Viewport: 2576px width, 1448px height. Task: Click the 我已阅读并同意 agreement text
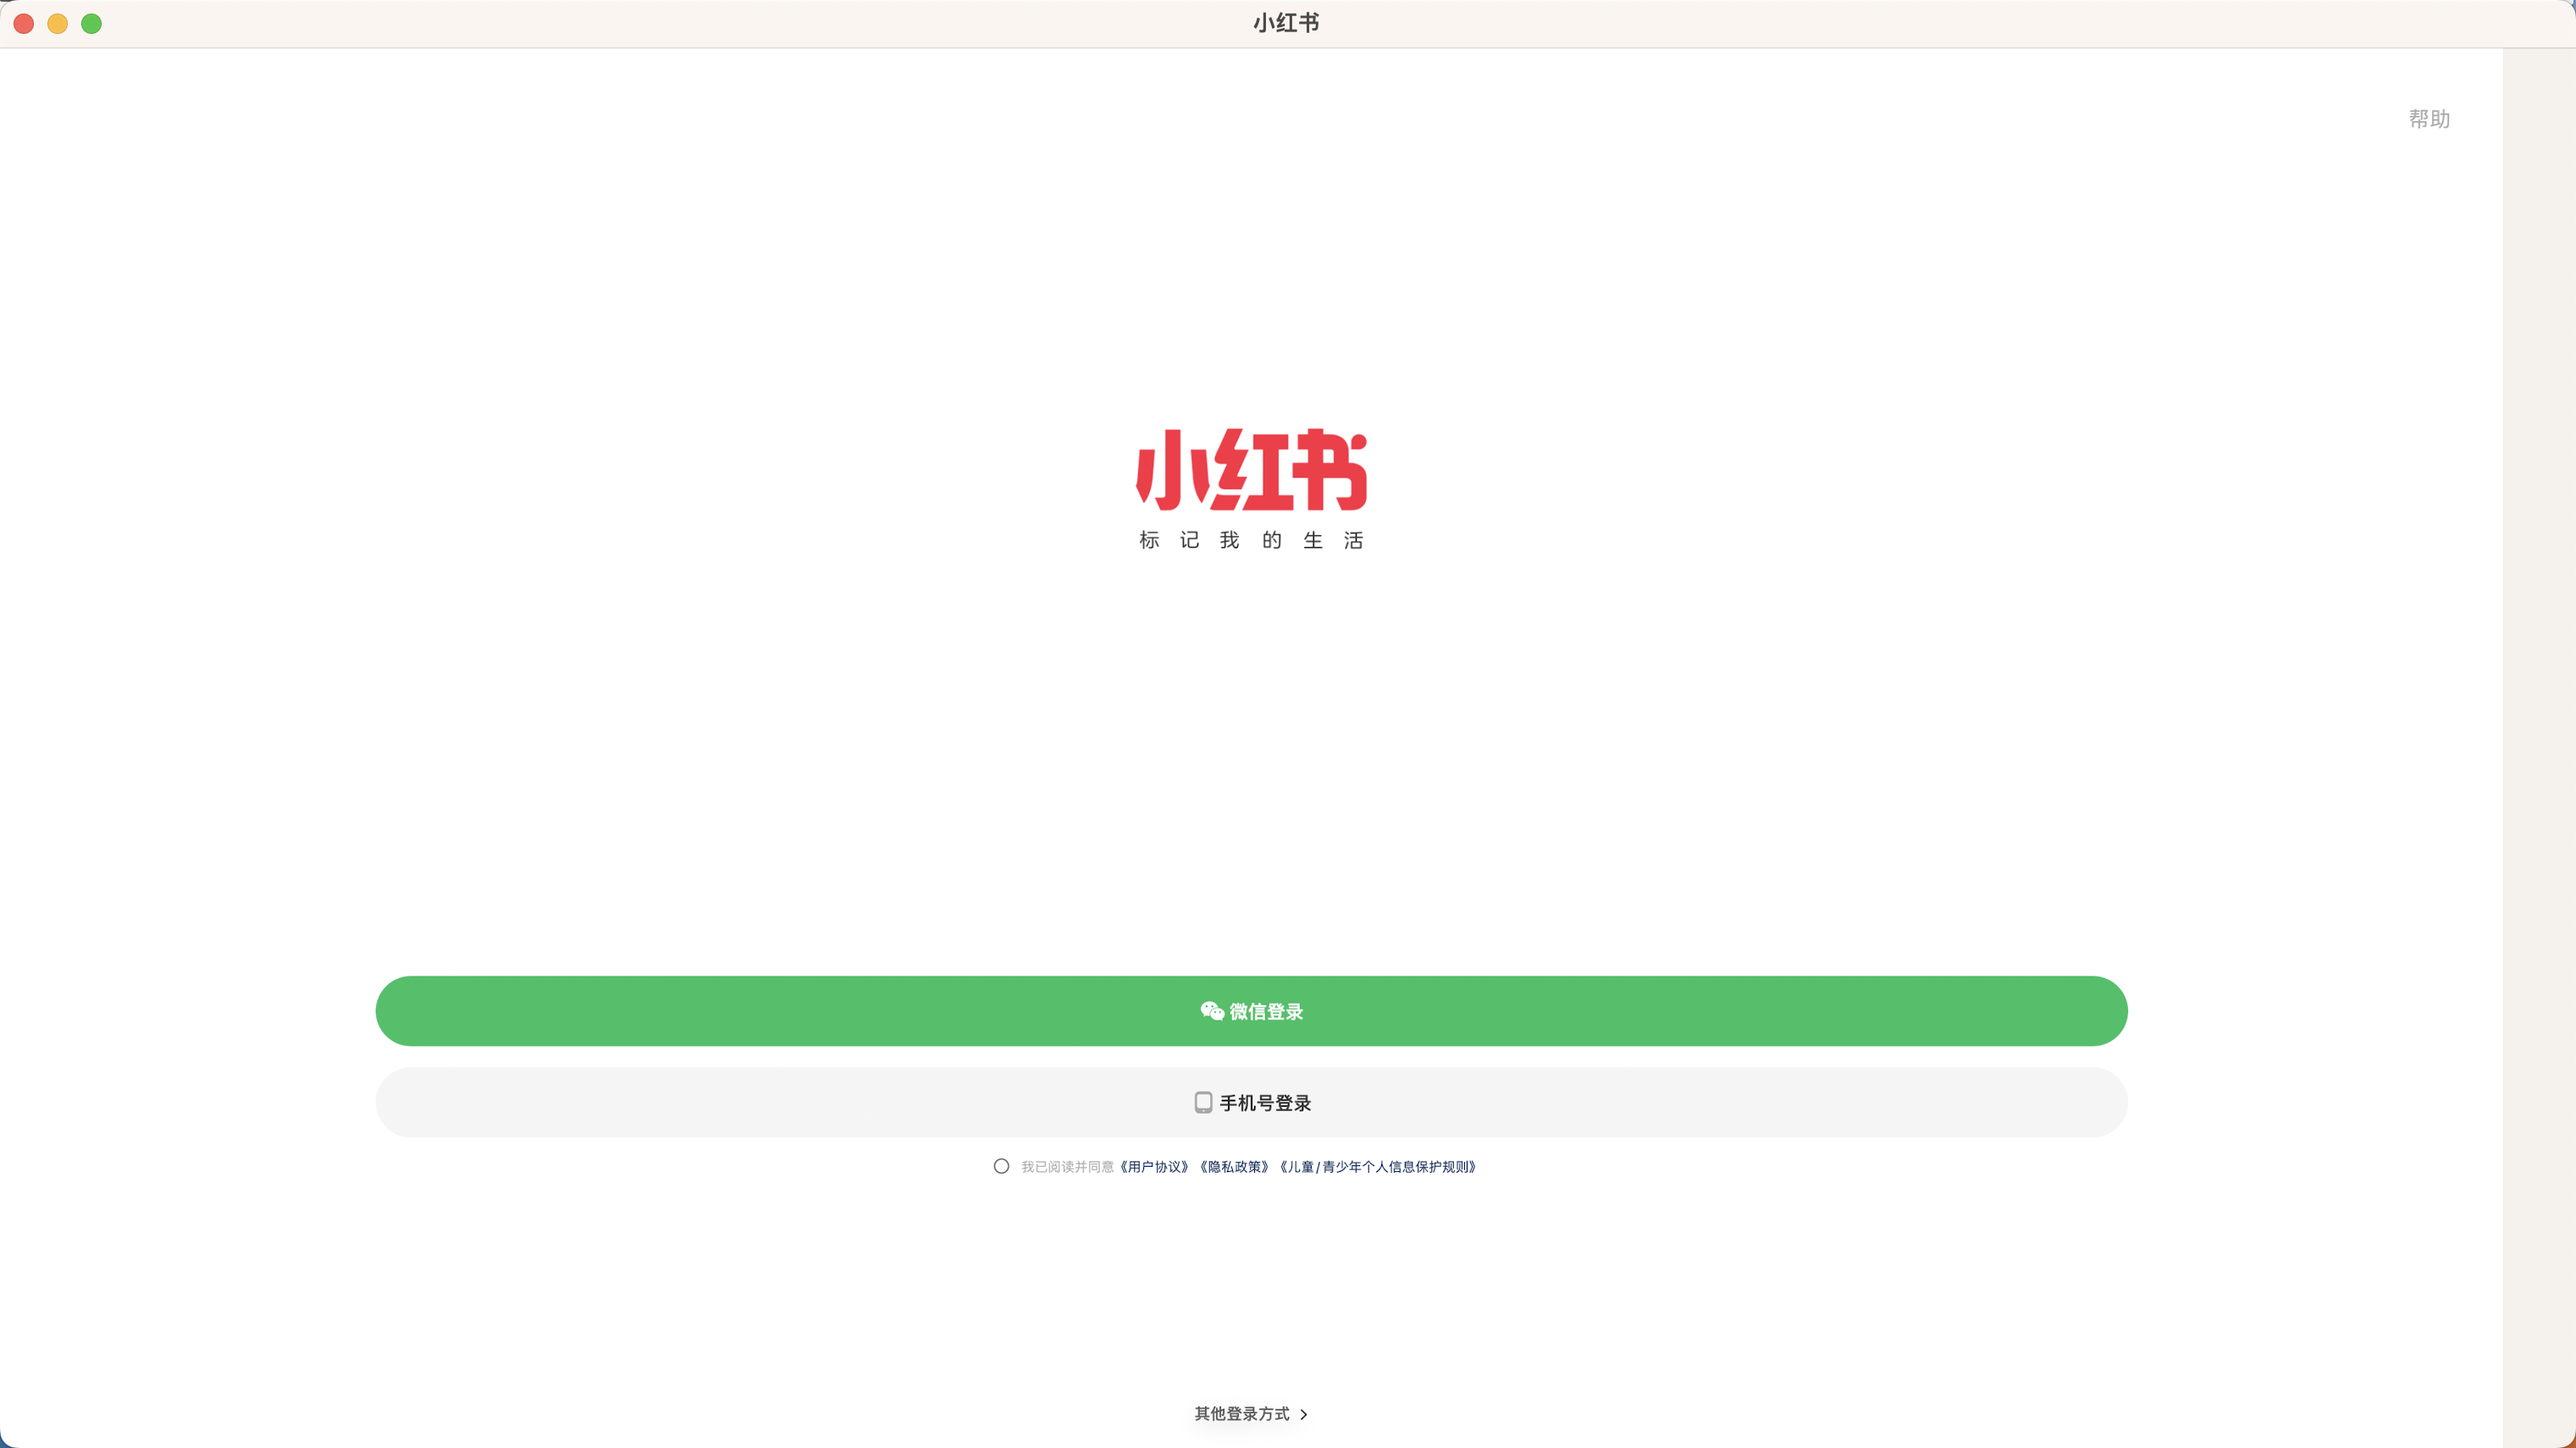[1067, 1167]
